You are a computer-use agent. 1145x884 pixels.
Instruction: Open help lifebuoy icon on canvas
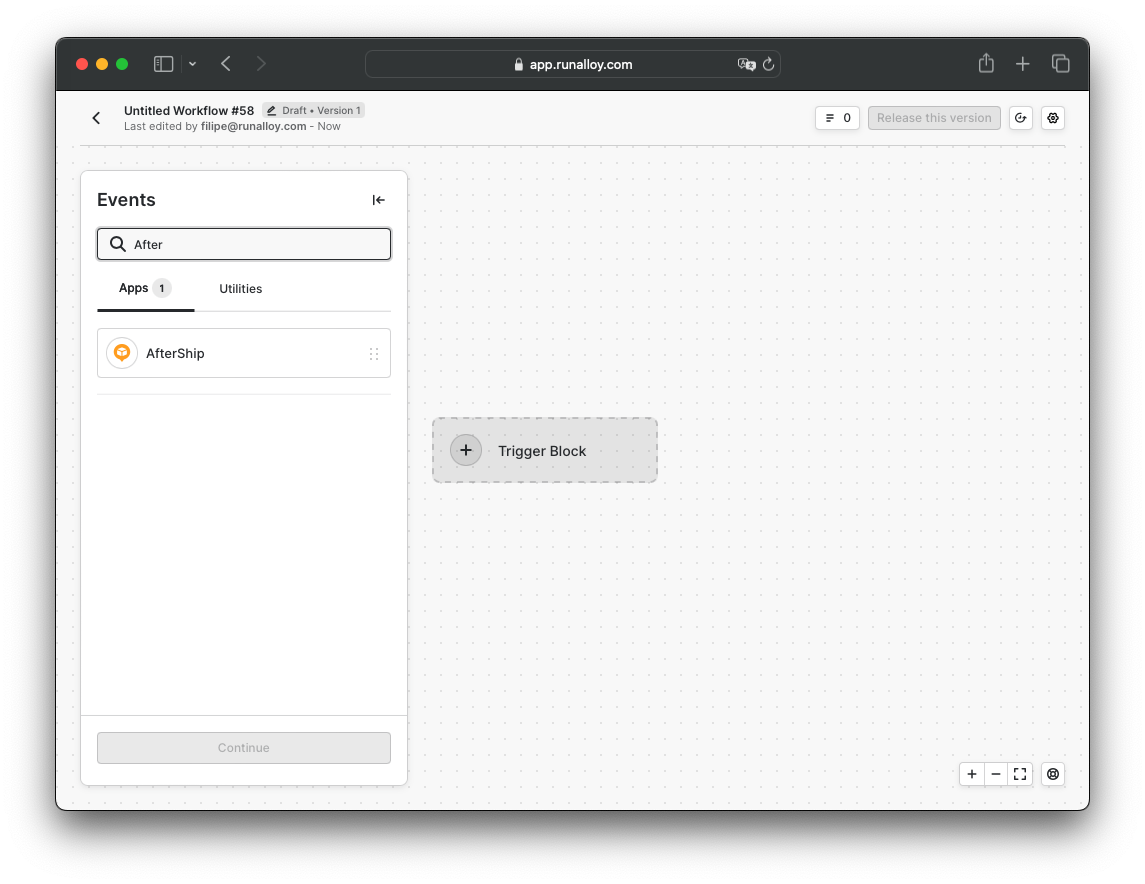(1053, 774)
